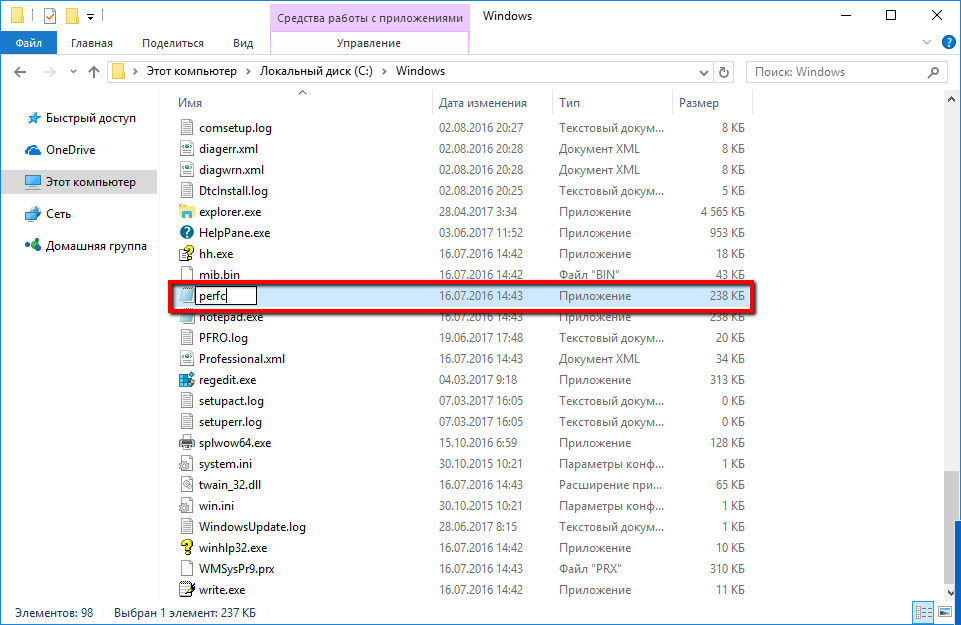Image resolution: width=961 pixels, height=625 pixels.
Task: Open the quick access toolbar customize dropdown
Action: (90, 17)
